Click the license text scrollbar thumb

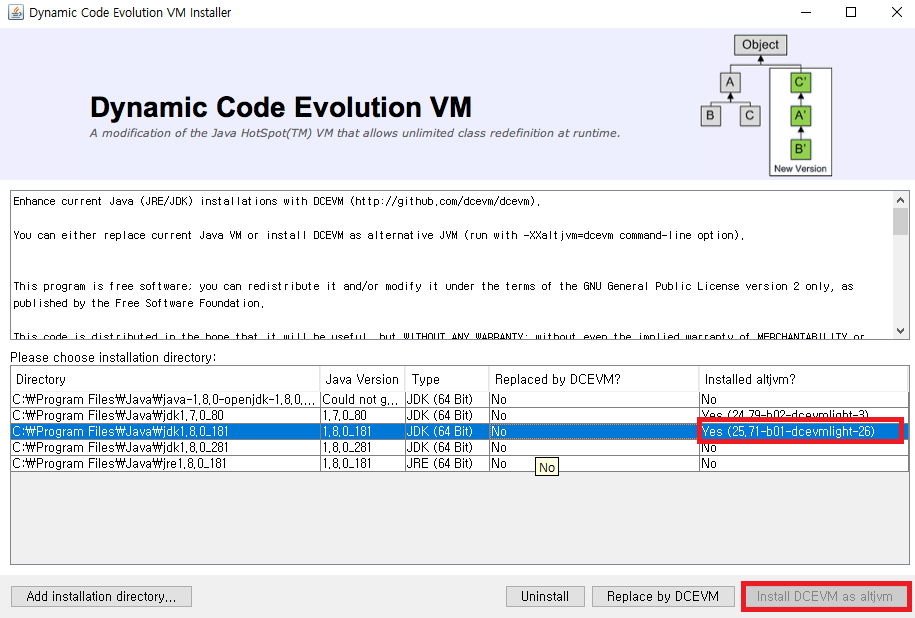point(900,222)
